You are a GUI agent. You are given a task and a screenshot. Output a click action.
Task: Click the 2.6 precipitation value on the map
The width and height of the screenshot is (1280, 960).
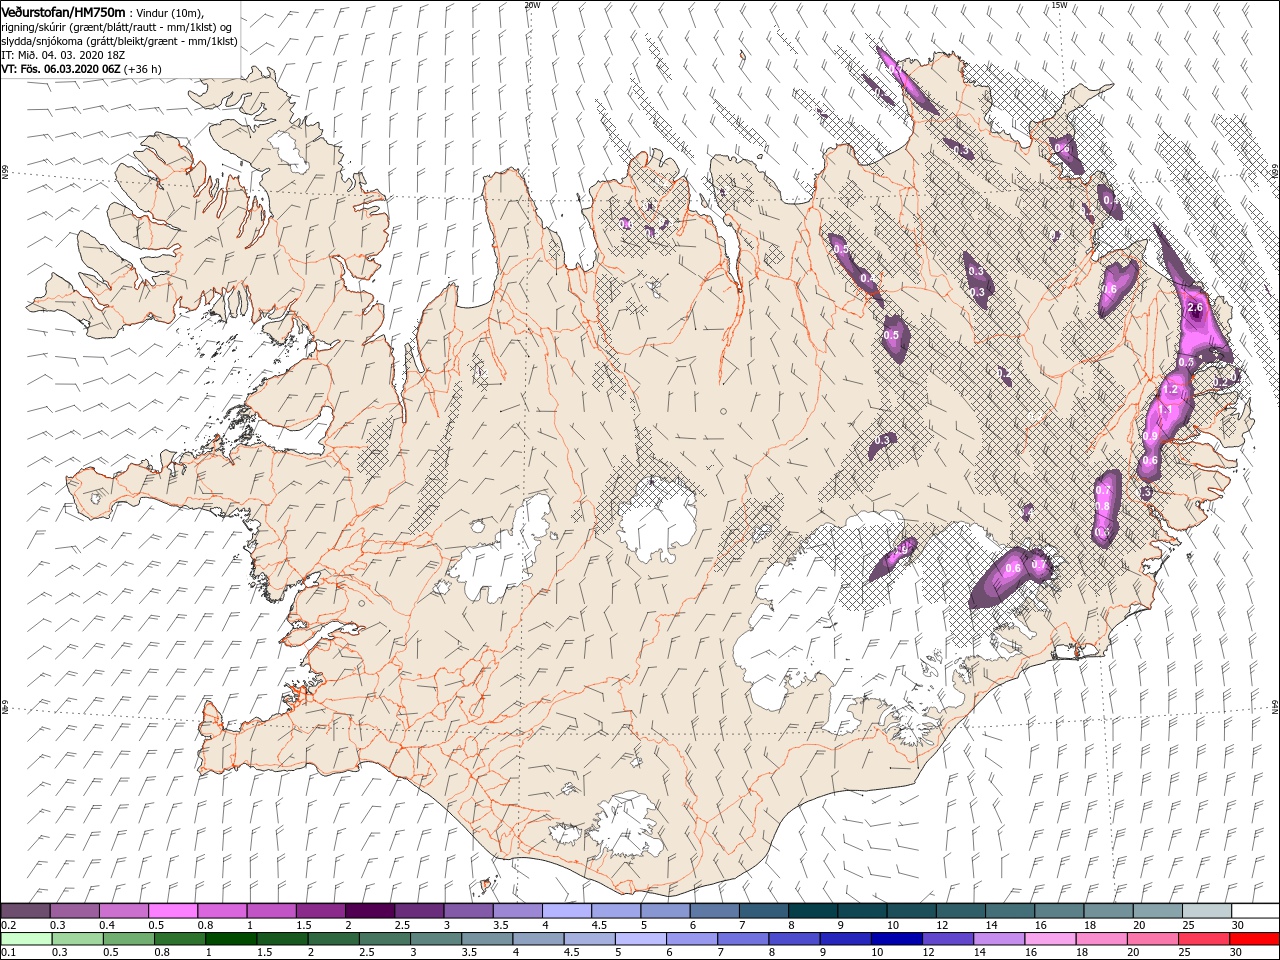[1194, 308]
